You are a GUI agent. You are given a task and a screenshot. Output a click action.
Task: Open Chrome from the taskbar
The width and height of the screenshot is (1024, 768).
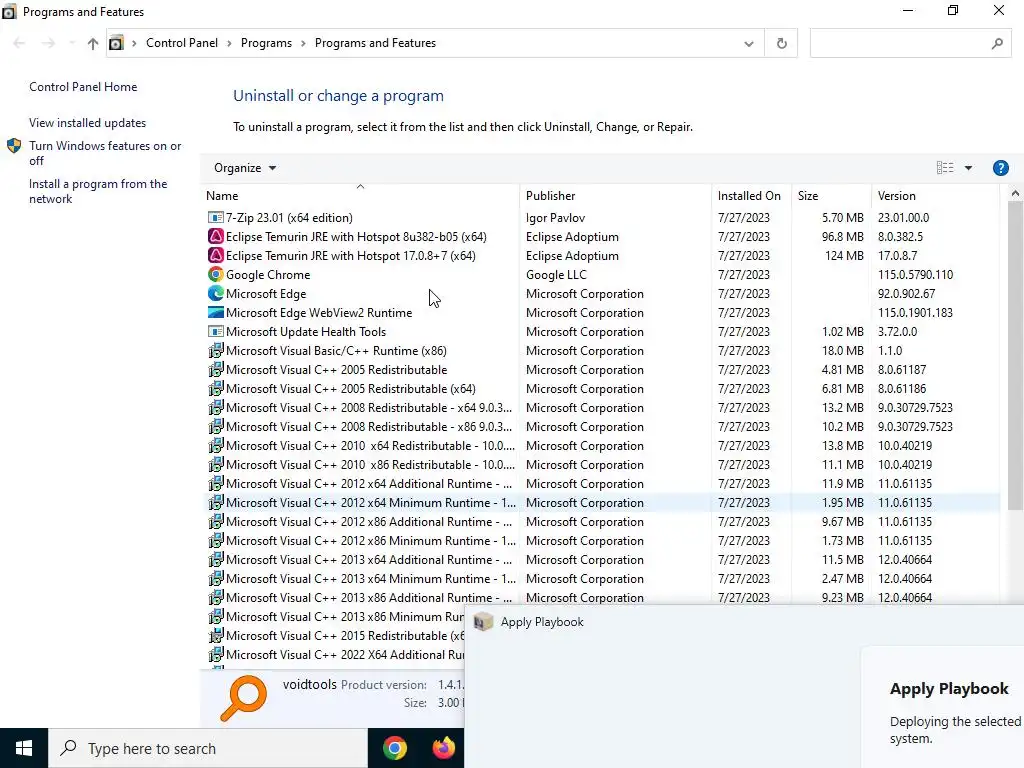point(394,748)
